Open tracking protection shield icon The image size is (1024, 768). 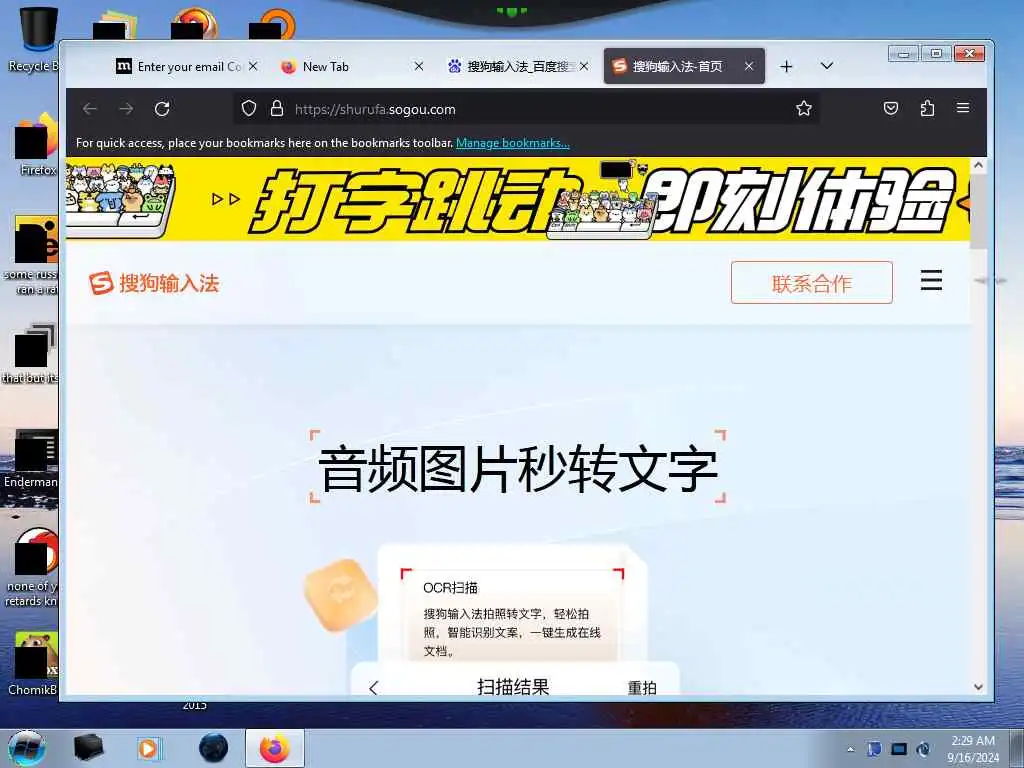point(249,108)
